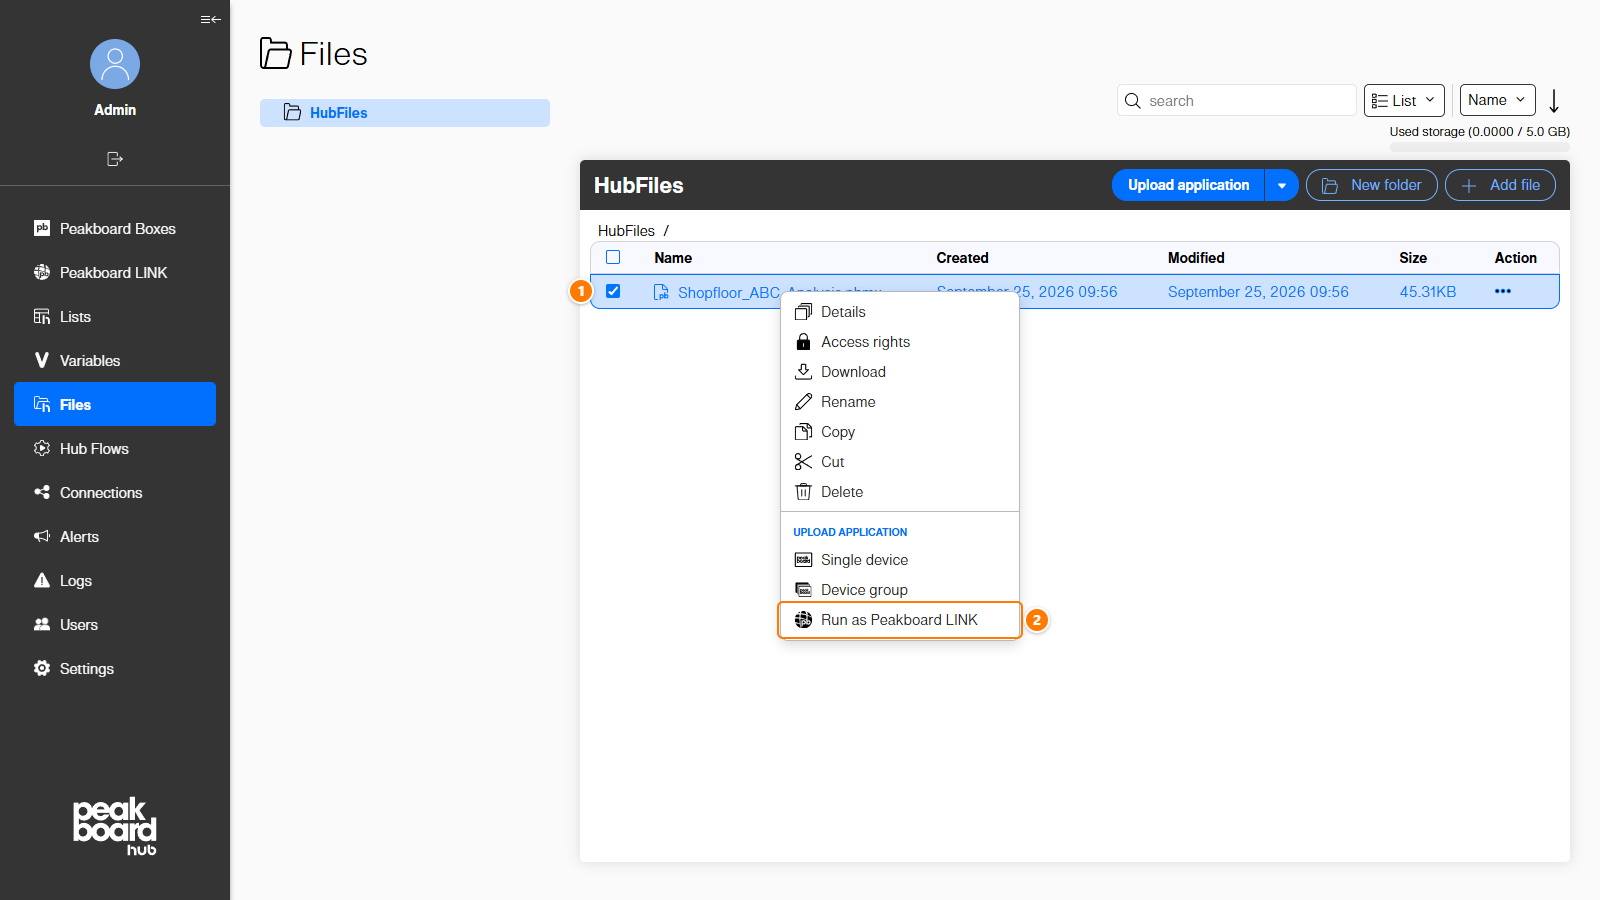Screen dimensions: 1600x900
Task: Click the Upload application button
Action: click(1188, 185)
